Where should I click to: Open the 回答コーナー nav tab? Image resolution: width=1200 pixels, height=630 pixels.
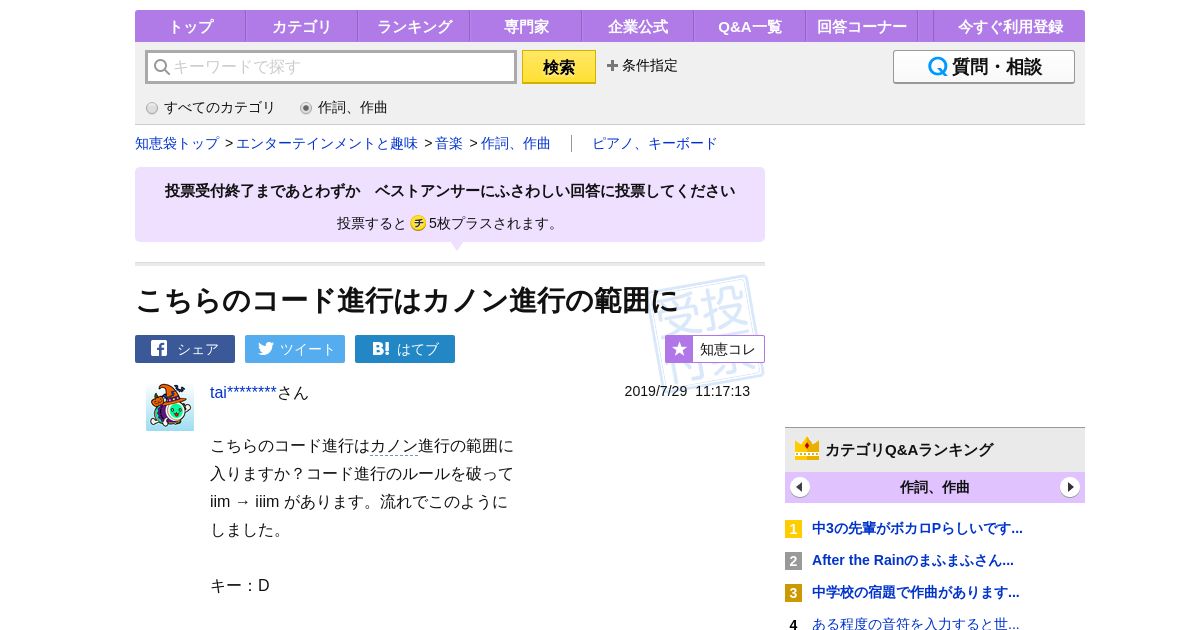(x=861, y=26)
